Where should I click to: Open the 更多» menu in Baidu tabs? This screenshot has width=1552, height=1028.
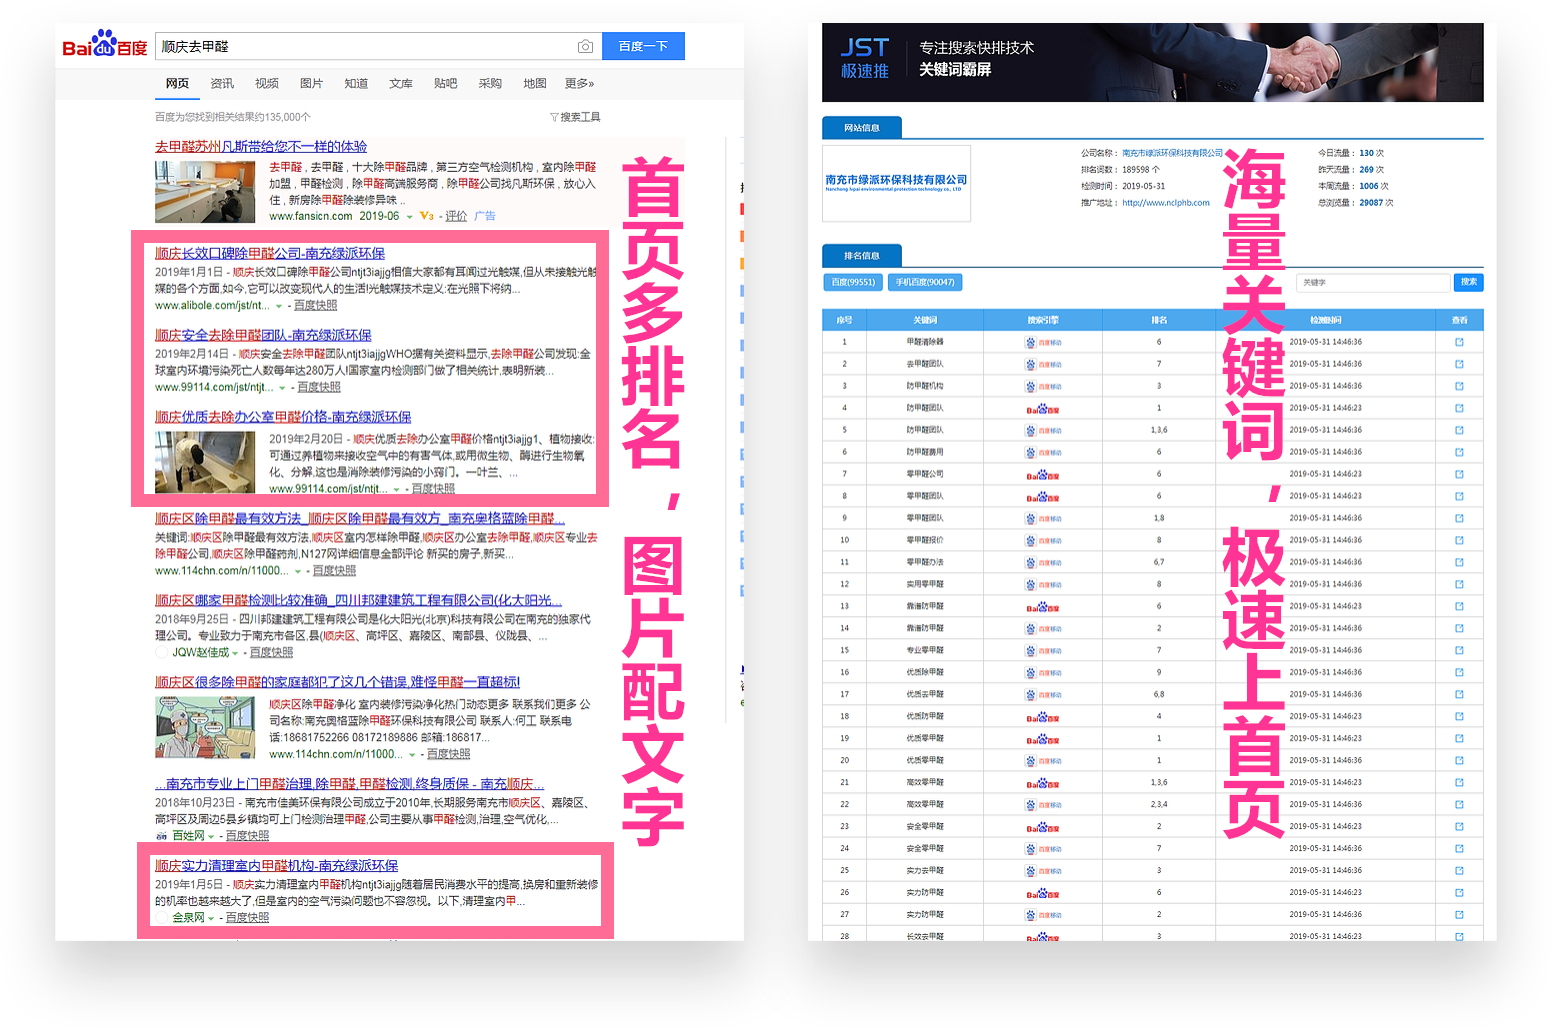tap(579, 83)
